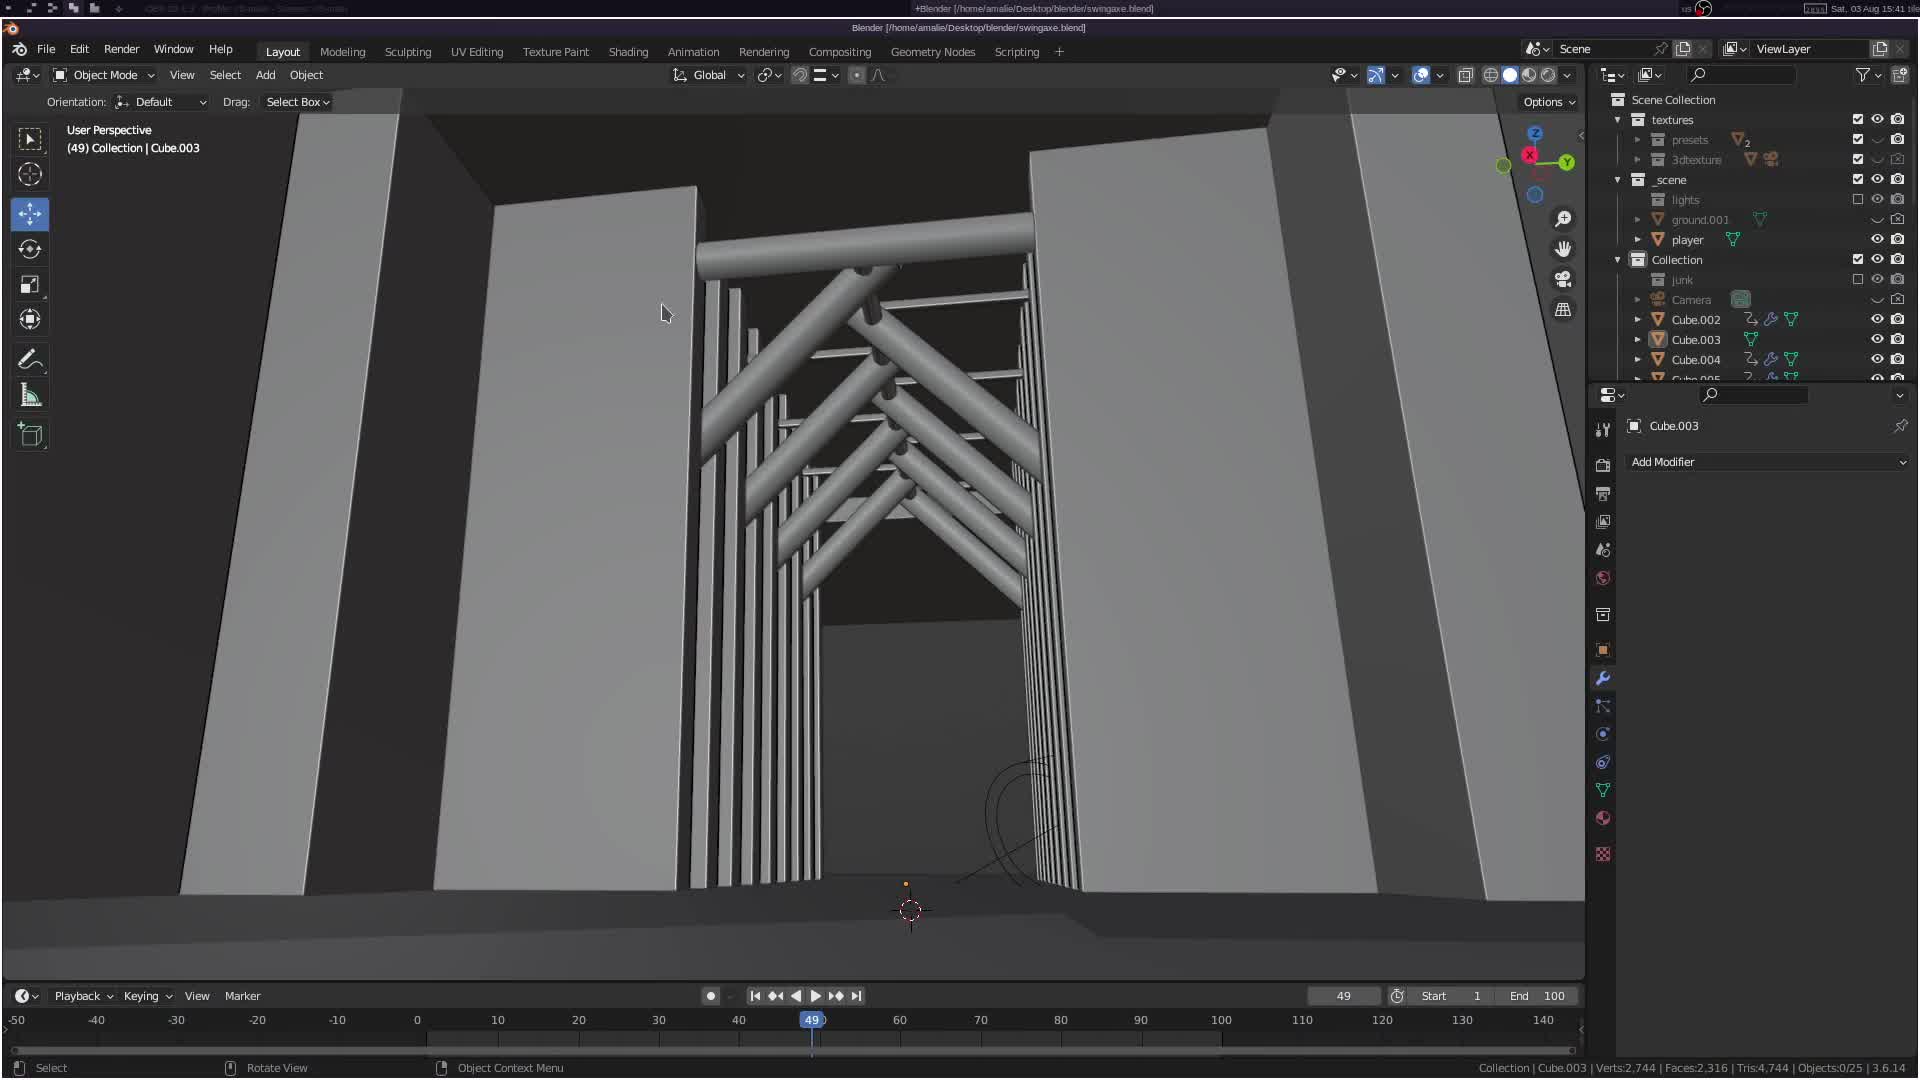This screenshot has width=1920, height=1080.
Task: Toggle camera view in viewport
Action: coord(1563,279)
